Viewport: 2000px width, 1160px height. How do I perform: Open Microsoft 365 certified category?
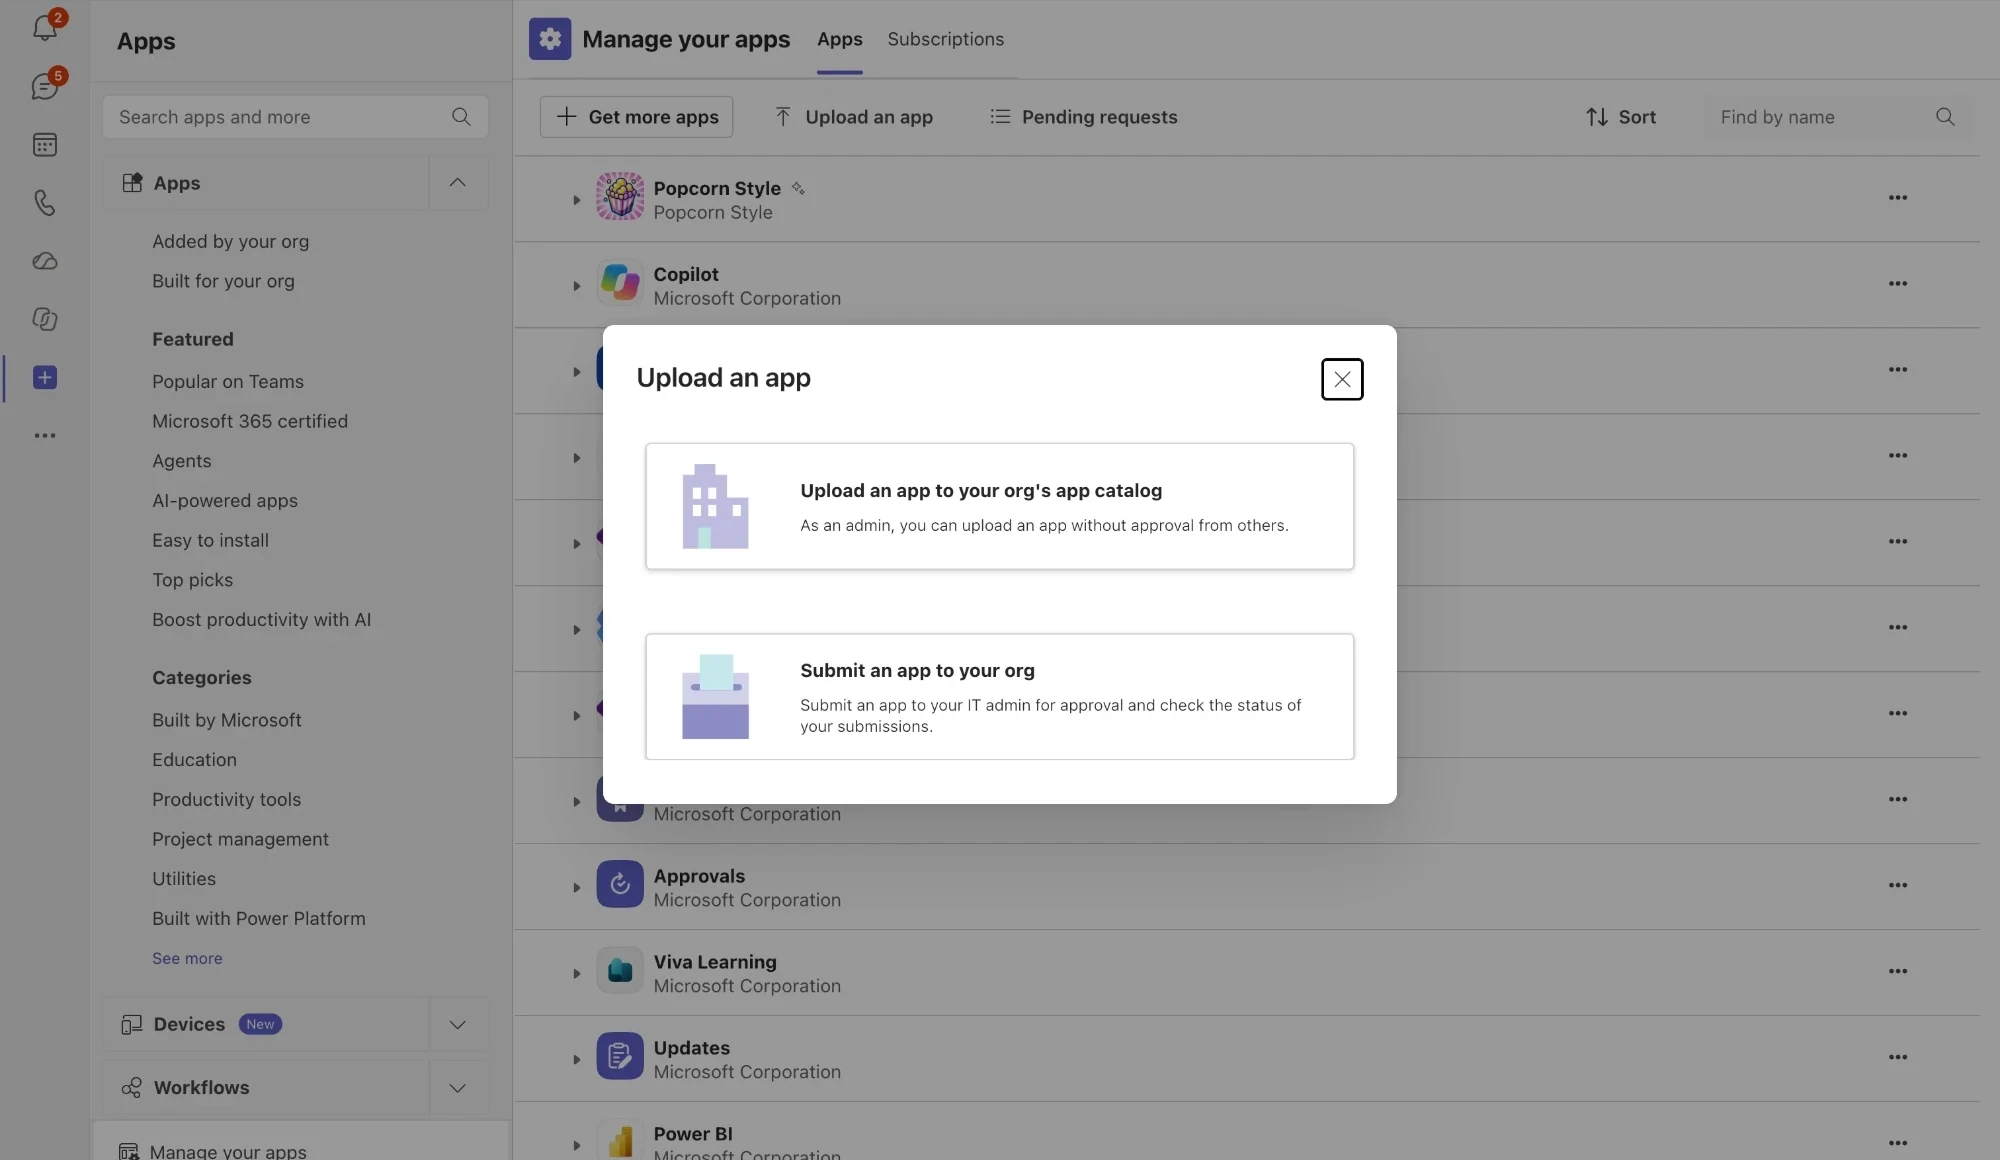tap(250, 422)
